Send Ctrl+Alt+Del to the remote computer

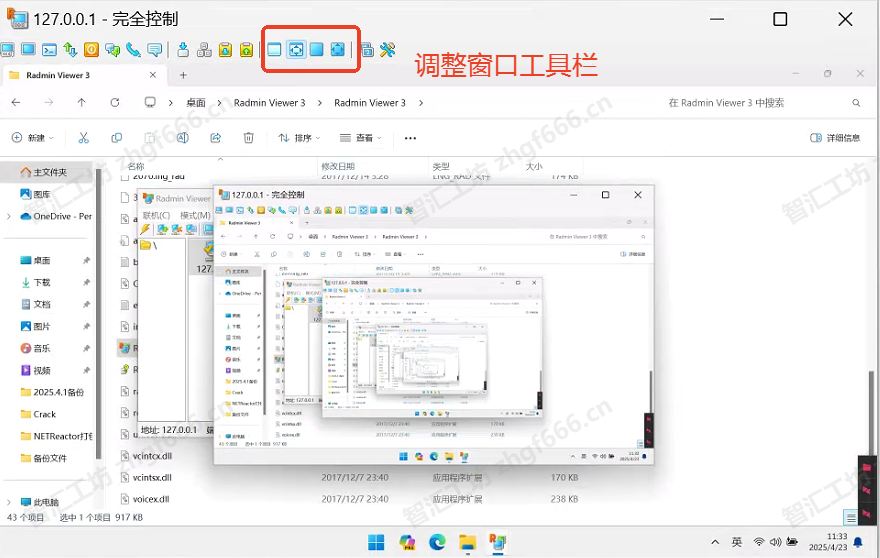(x=183, y=50)
